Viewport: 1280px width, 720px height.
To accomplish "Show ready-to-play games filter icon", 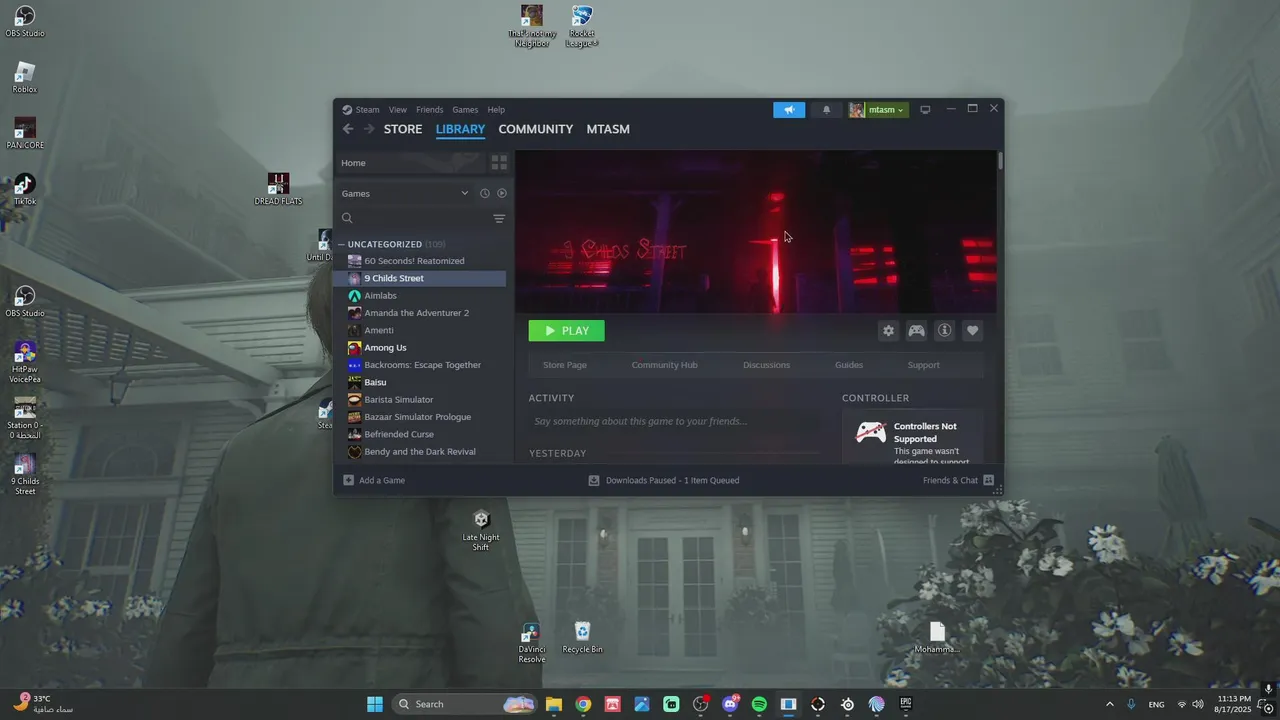I will 502,193.
